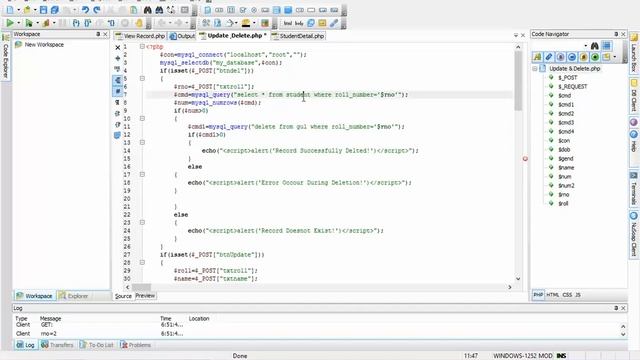Select the Update_Delete.php tab
The height and width of the screenshot is (360, 640).
point(233,36)
